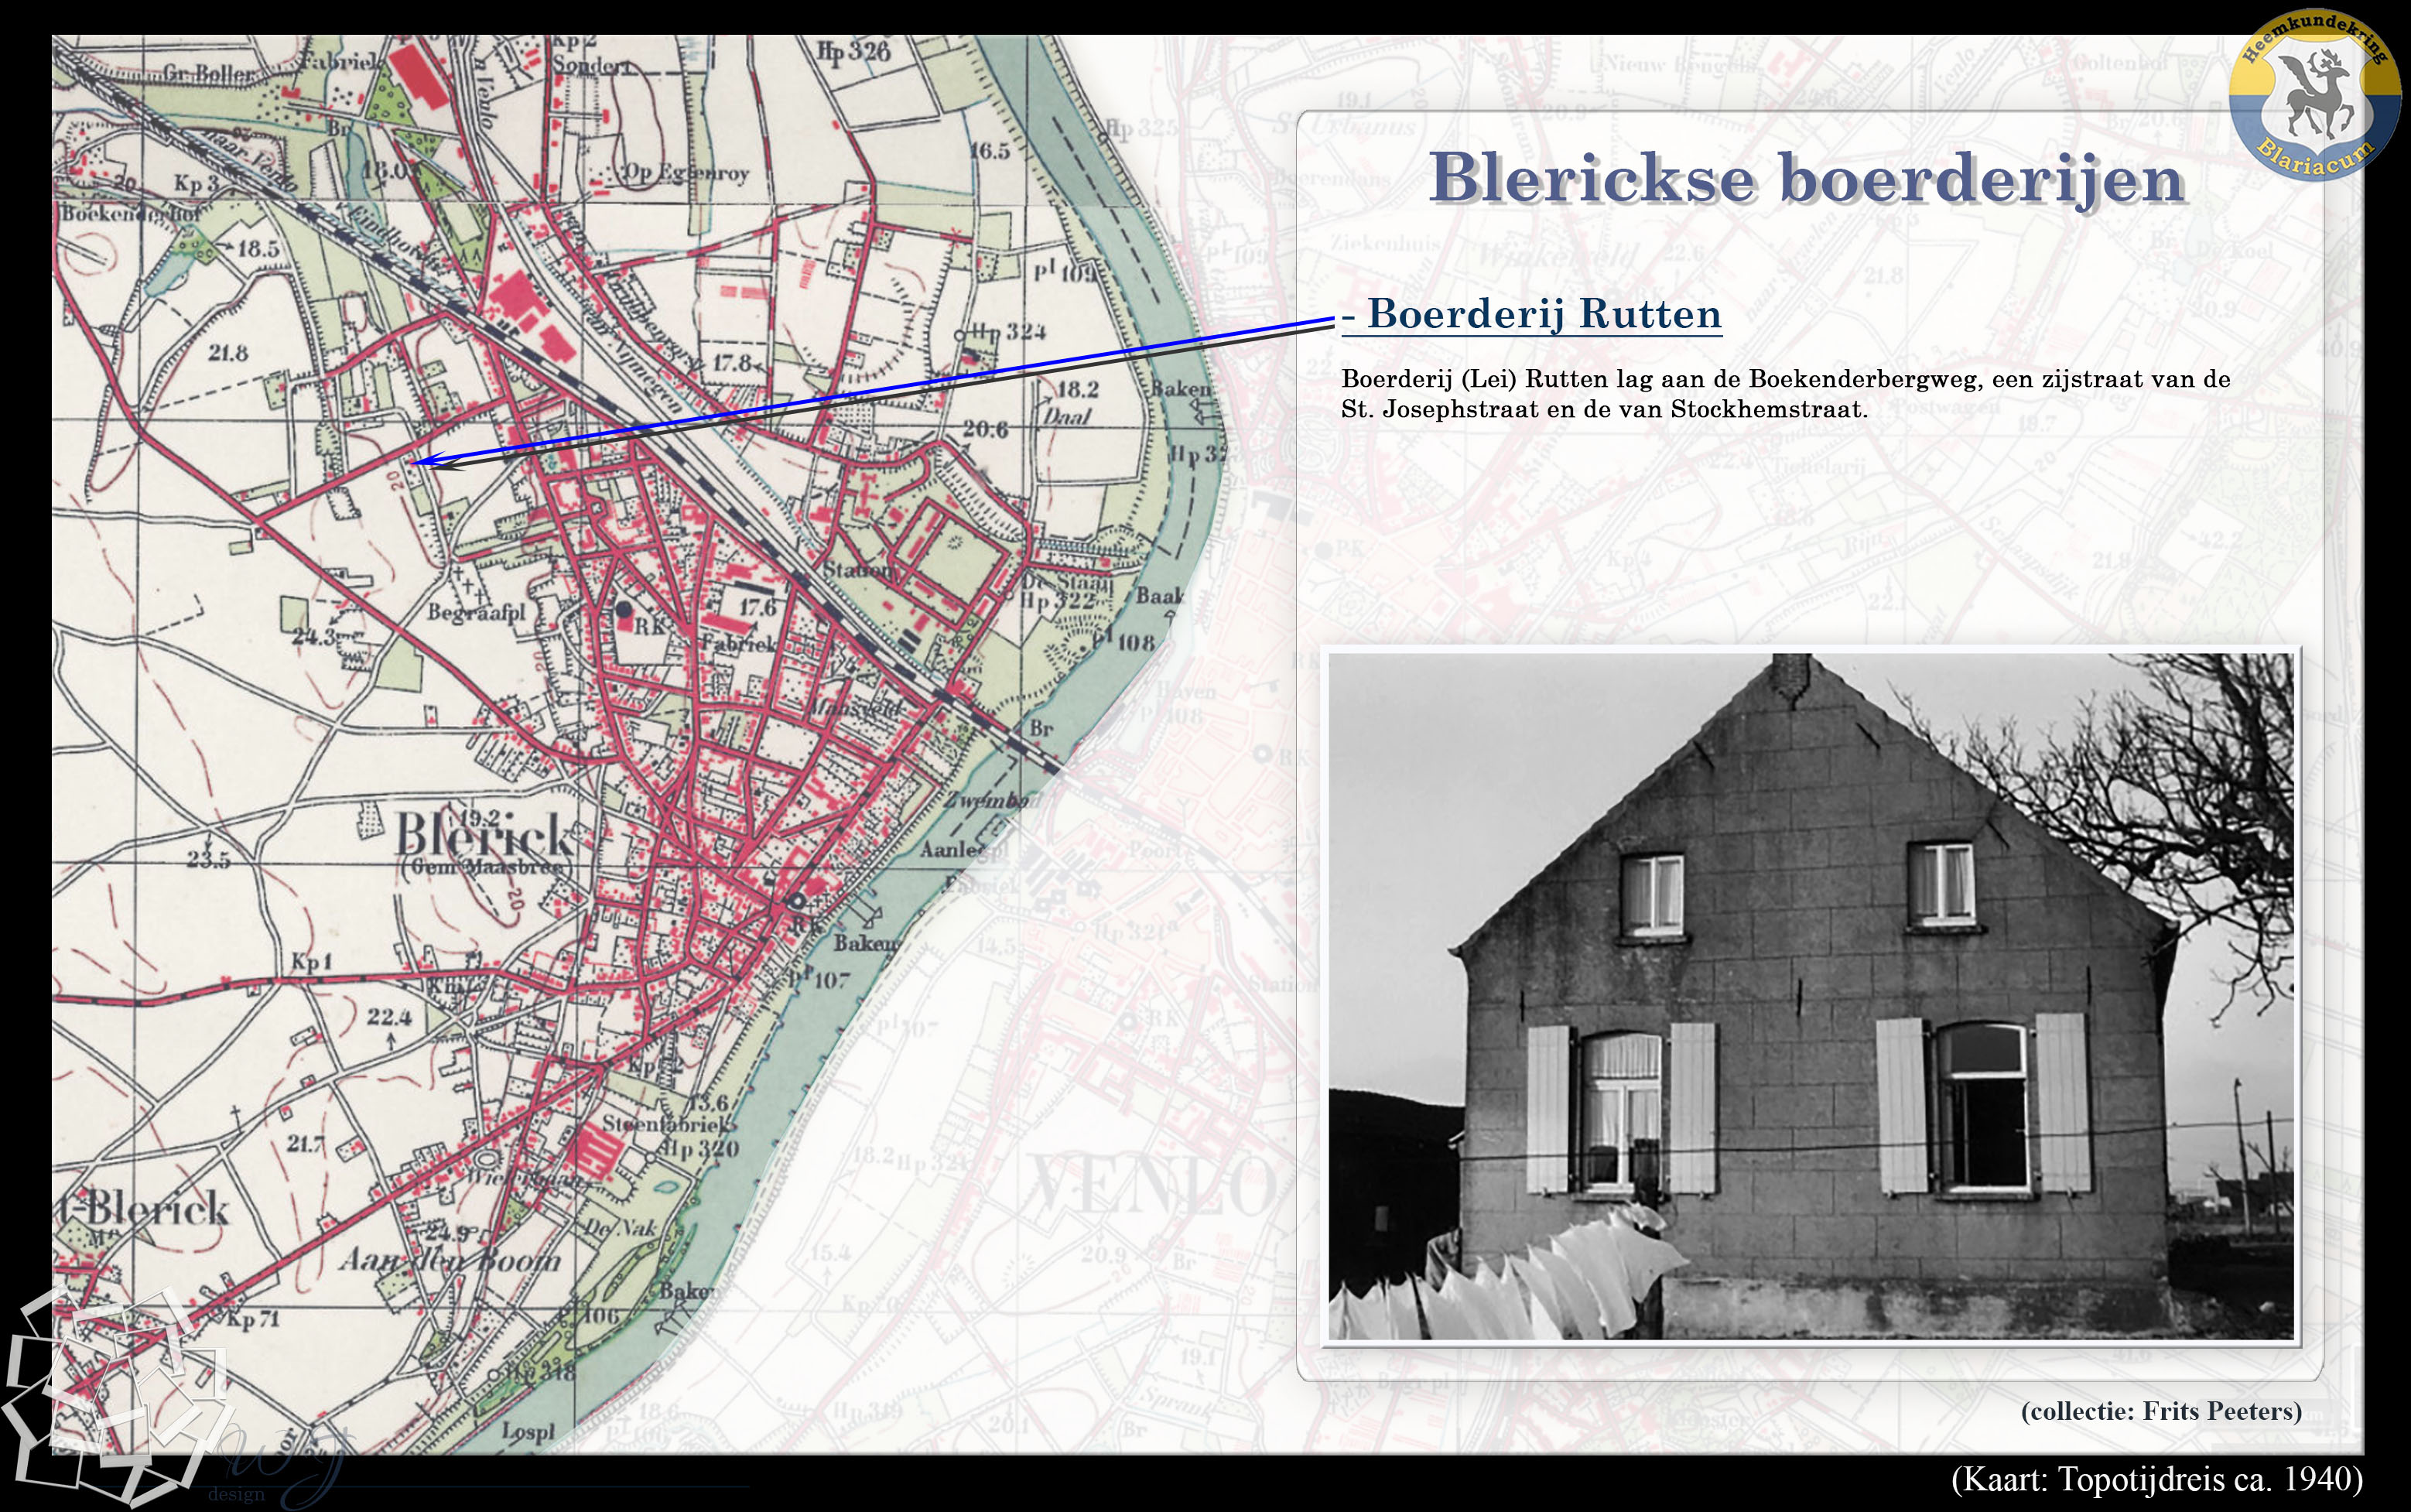The height and width of the screenshot is (1512, 2411).
Task: Click the faded 'VENLO' label on map
Action: [x=1150, y=1185]
